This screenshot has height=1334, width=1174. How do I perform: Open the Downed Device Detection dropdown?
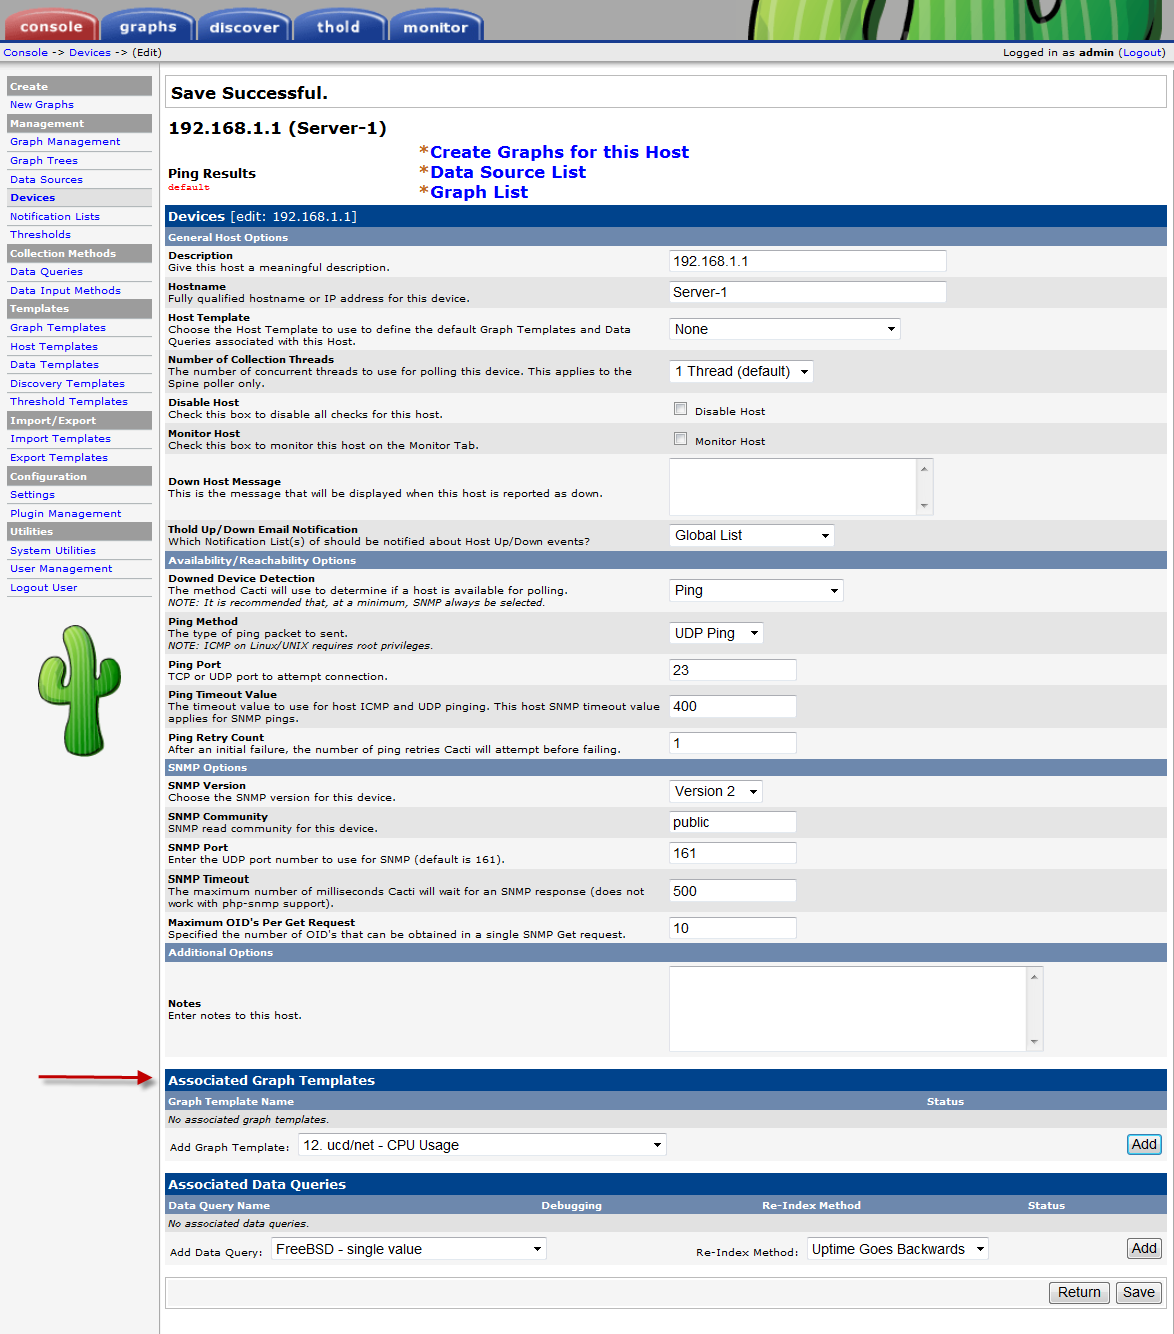(756, 590)
